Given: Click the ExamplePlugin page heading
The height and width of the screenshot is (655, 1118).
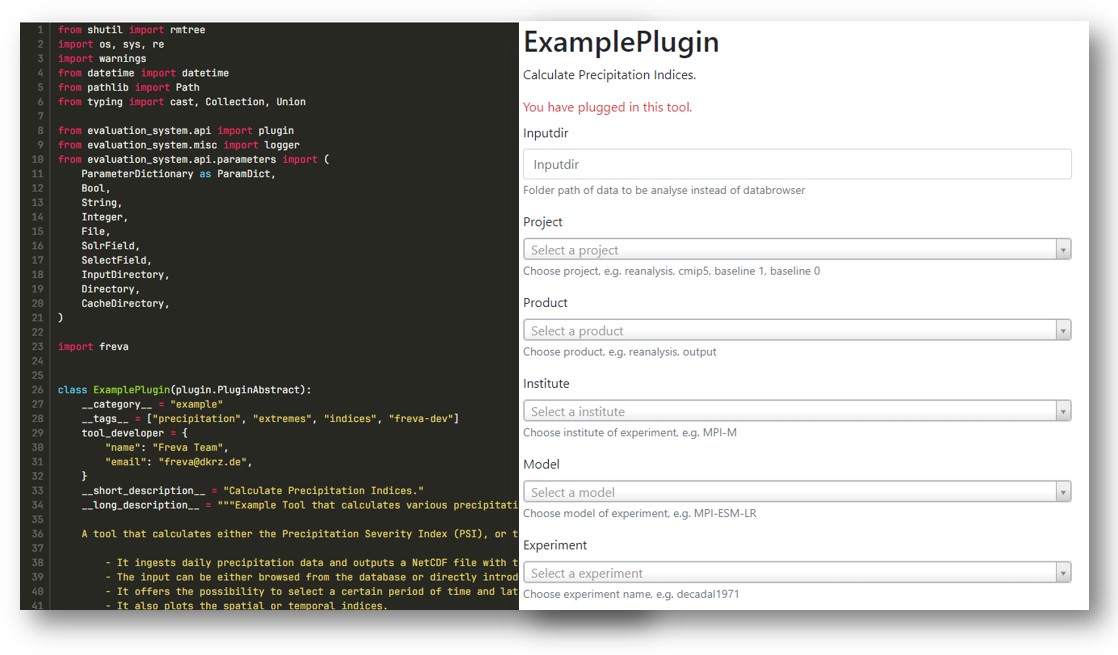Looking at the screenshot, I should pos(621,42).
